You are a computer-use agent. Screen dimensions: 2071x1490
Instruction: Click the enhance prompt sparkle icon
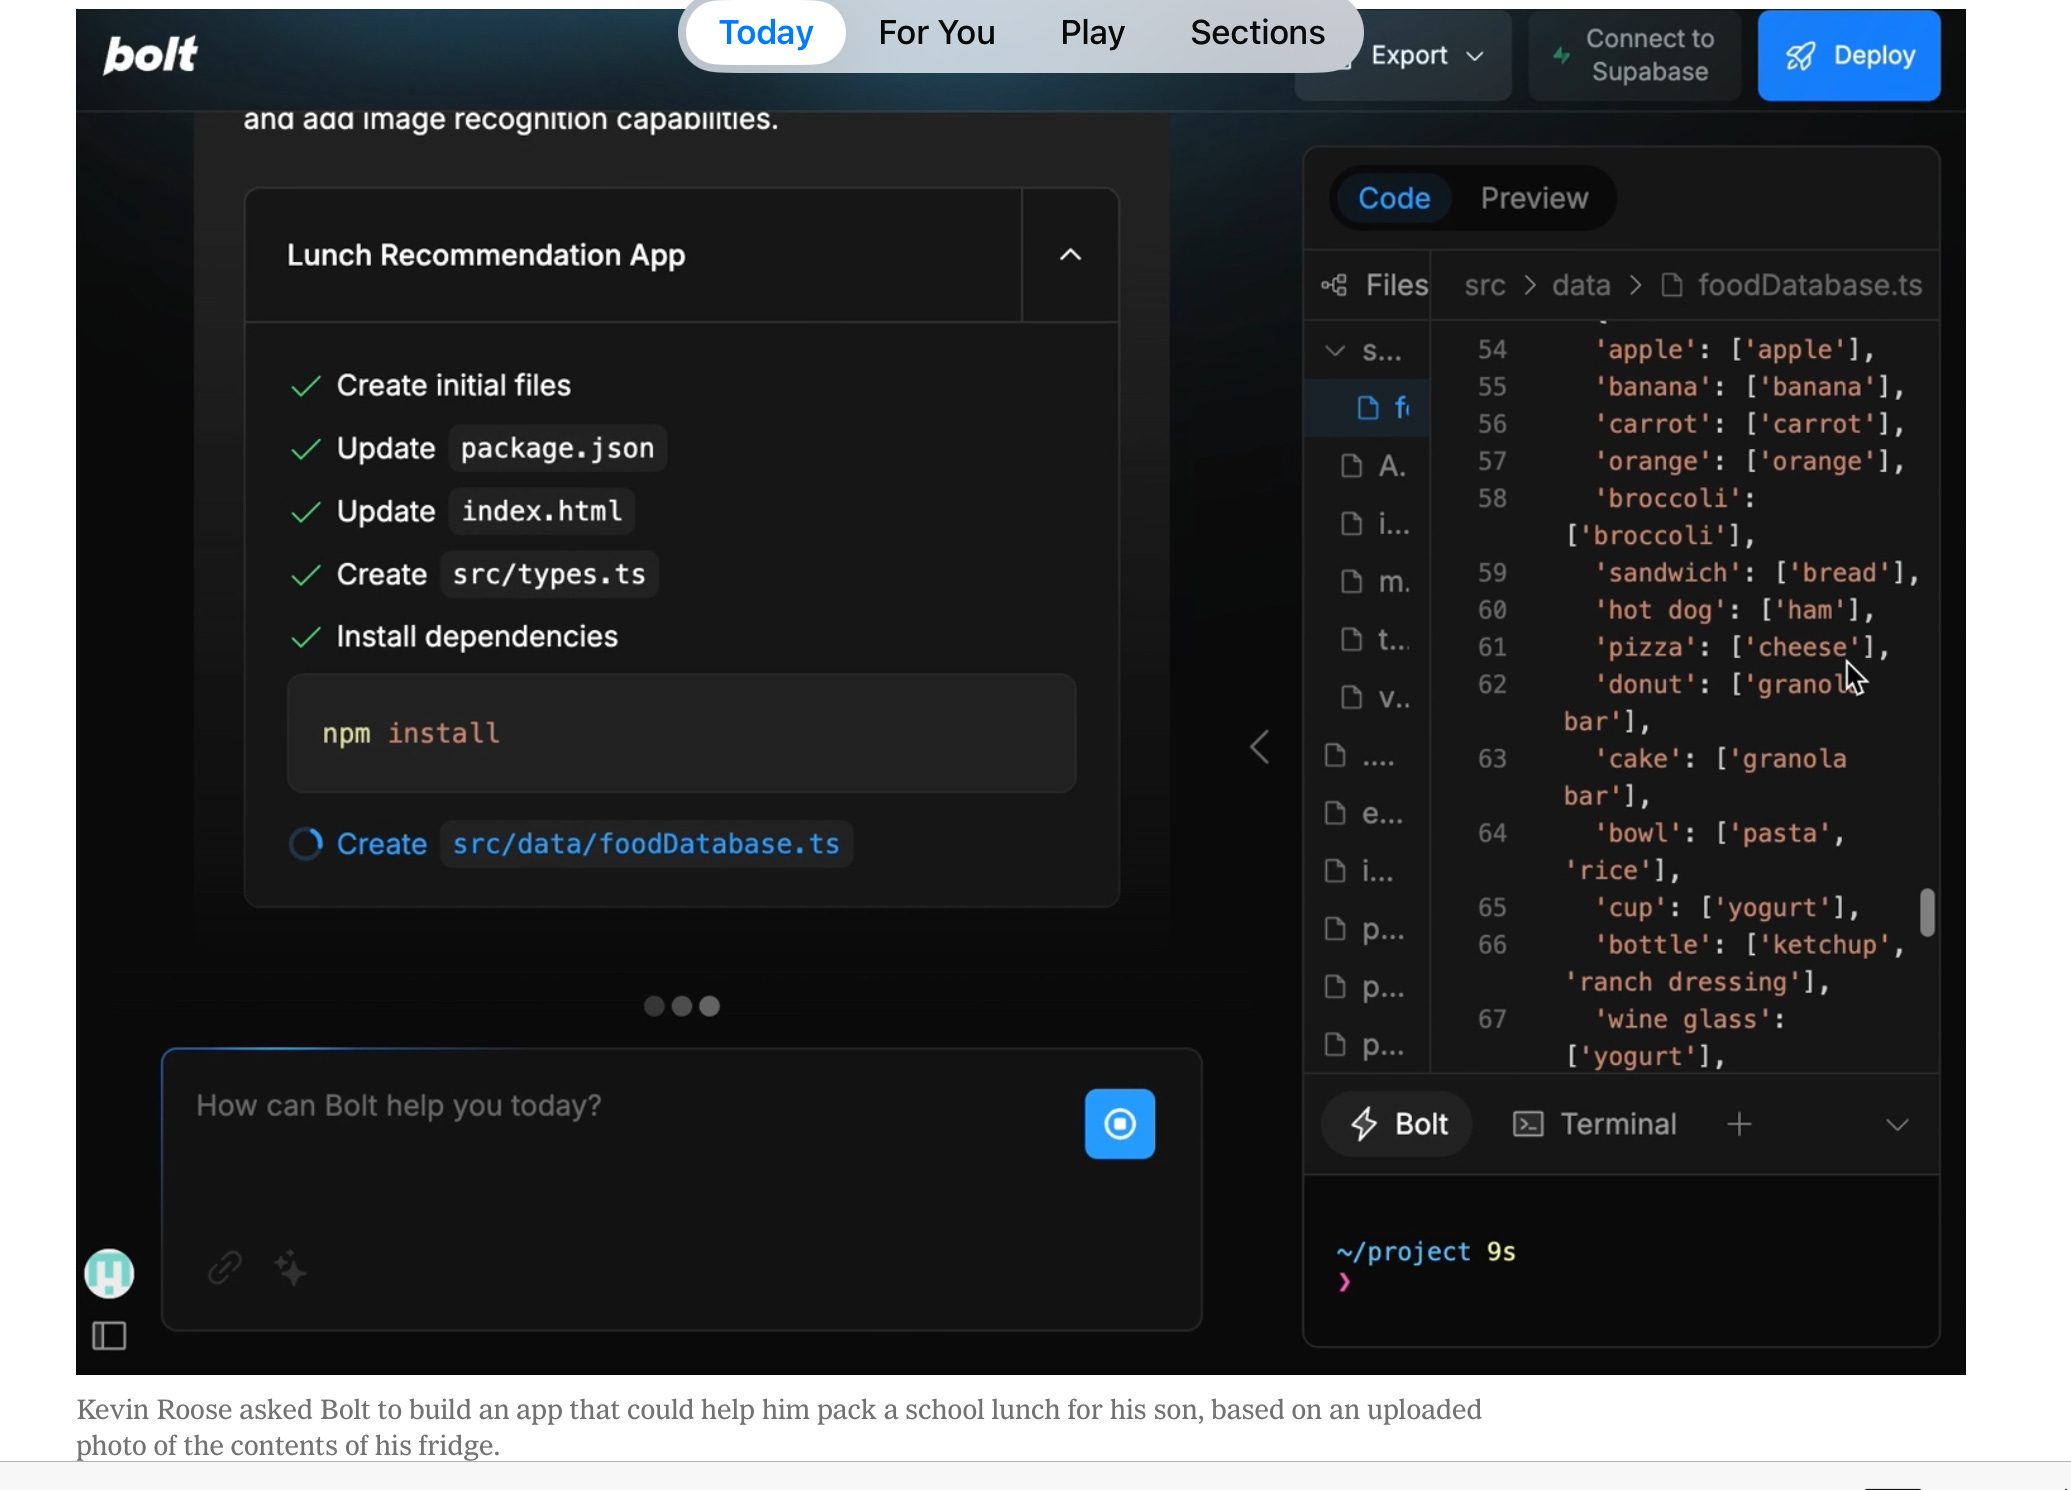point(290,1268)
